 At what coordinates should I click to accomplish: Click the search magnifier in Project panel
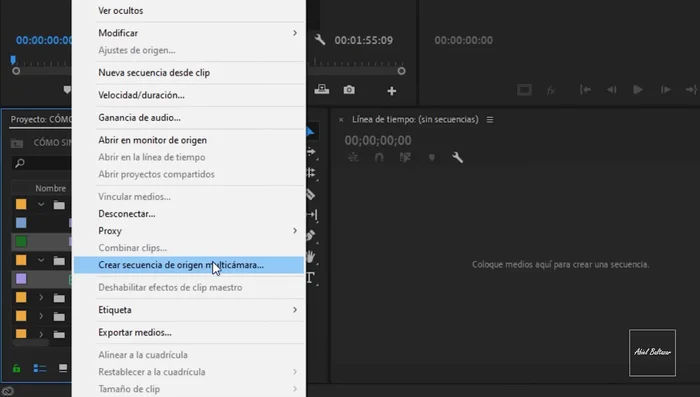tap(20, 163)
